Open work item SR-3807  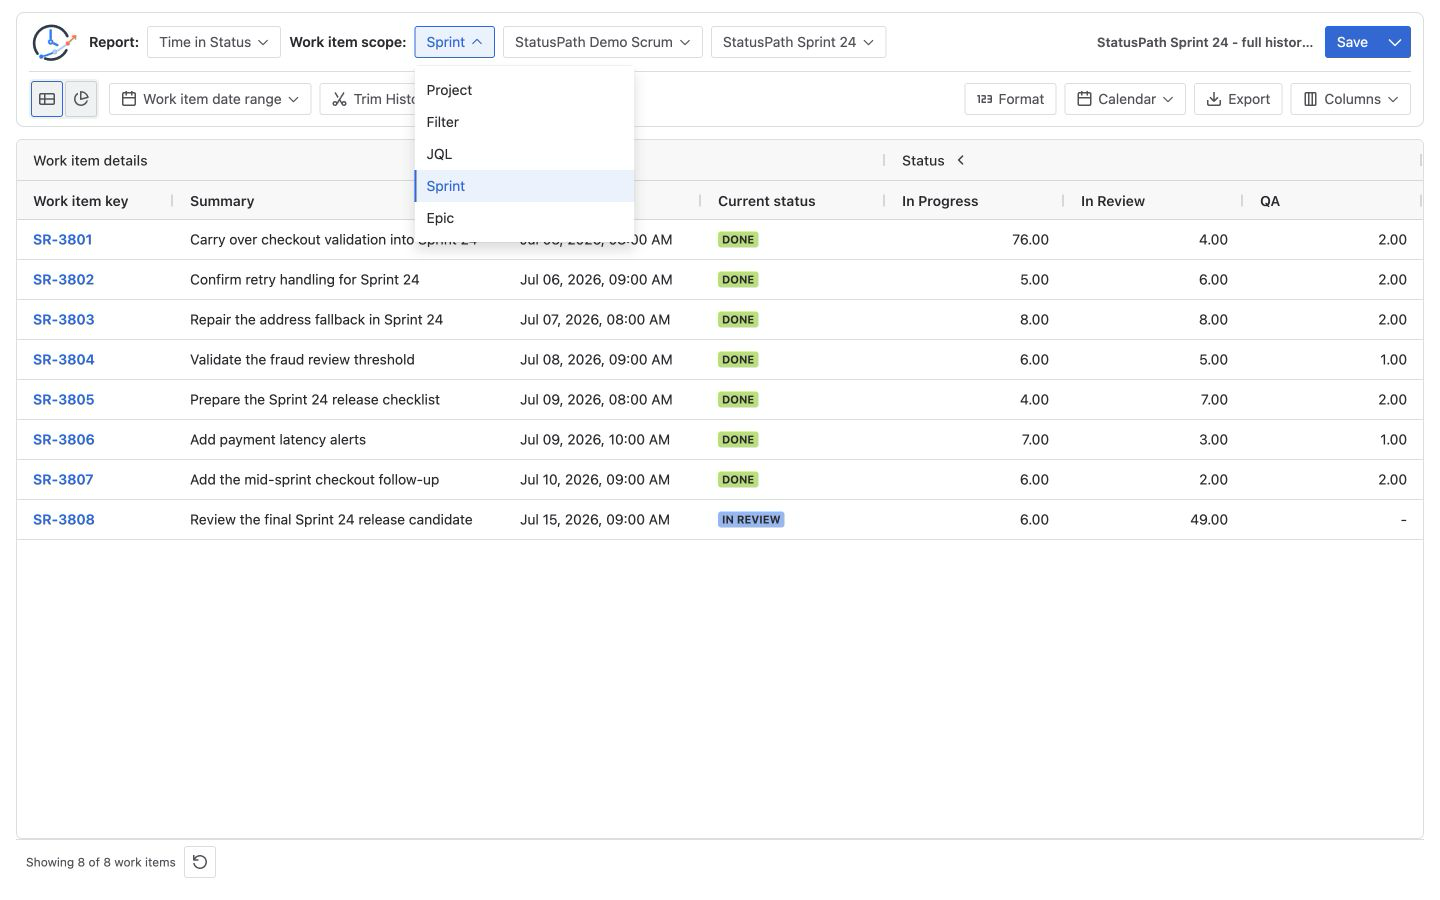pyautogui.click(x=63, y=480)
